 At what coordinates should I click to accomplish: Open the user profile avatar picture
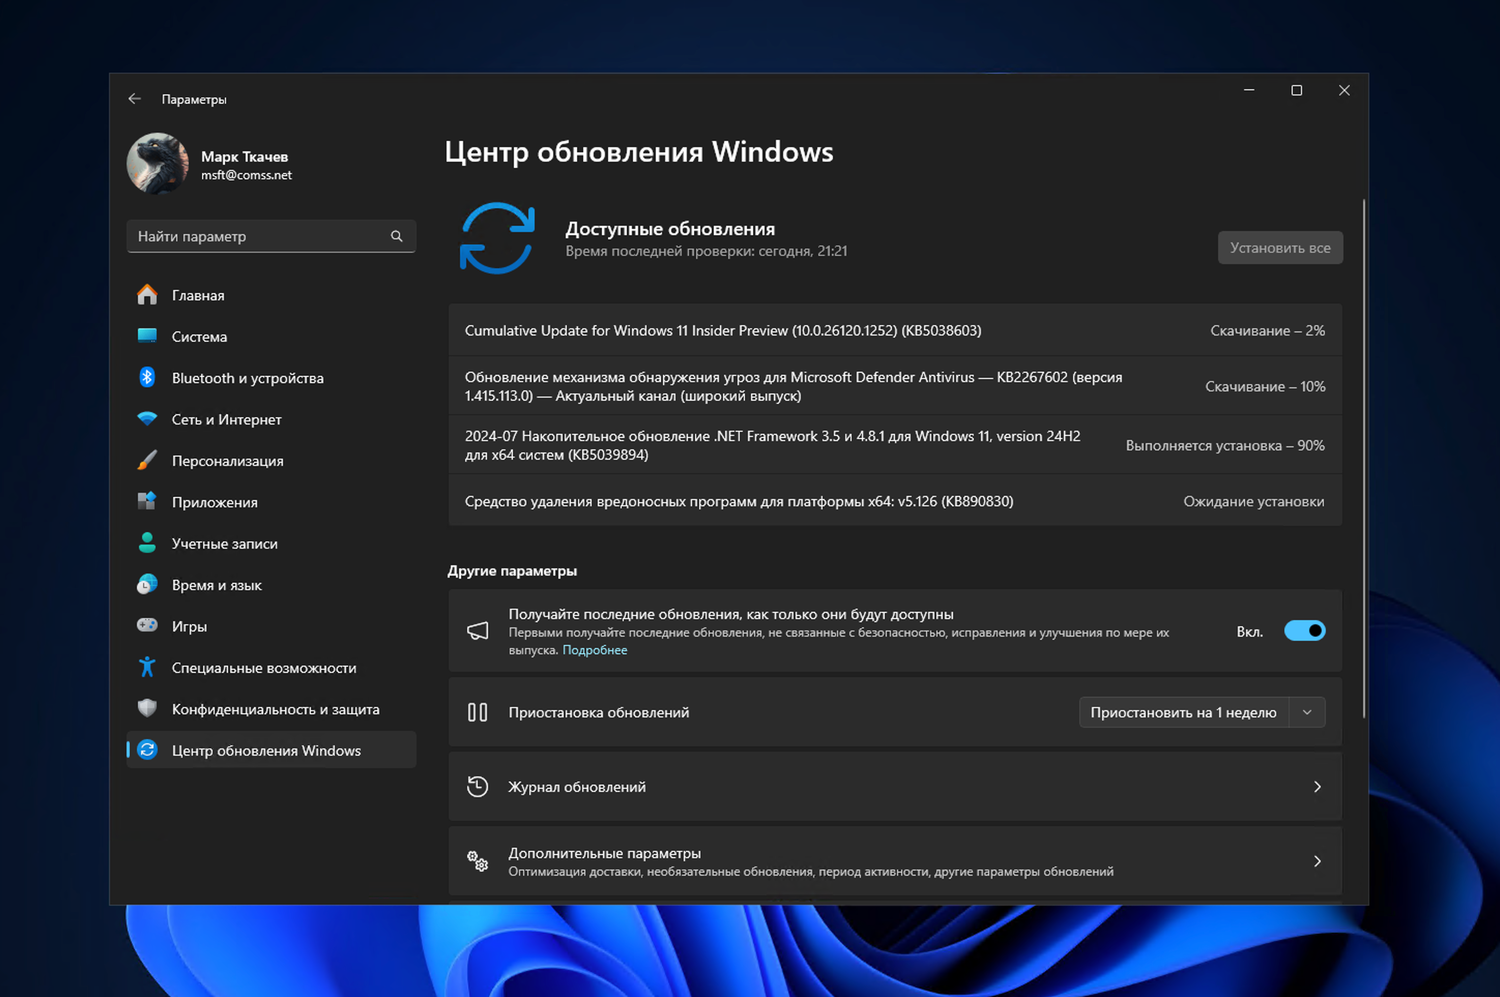point(158,163)
